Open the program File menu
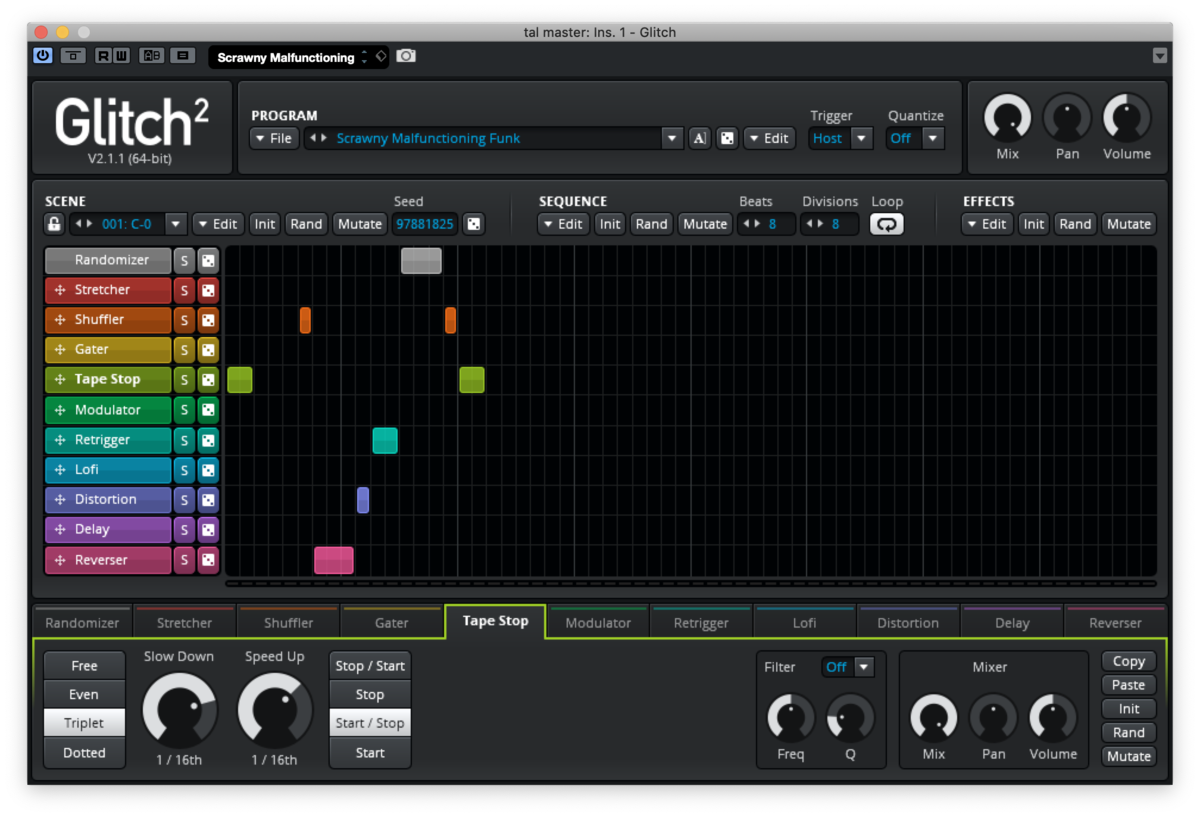 click(274, 138)
